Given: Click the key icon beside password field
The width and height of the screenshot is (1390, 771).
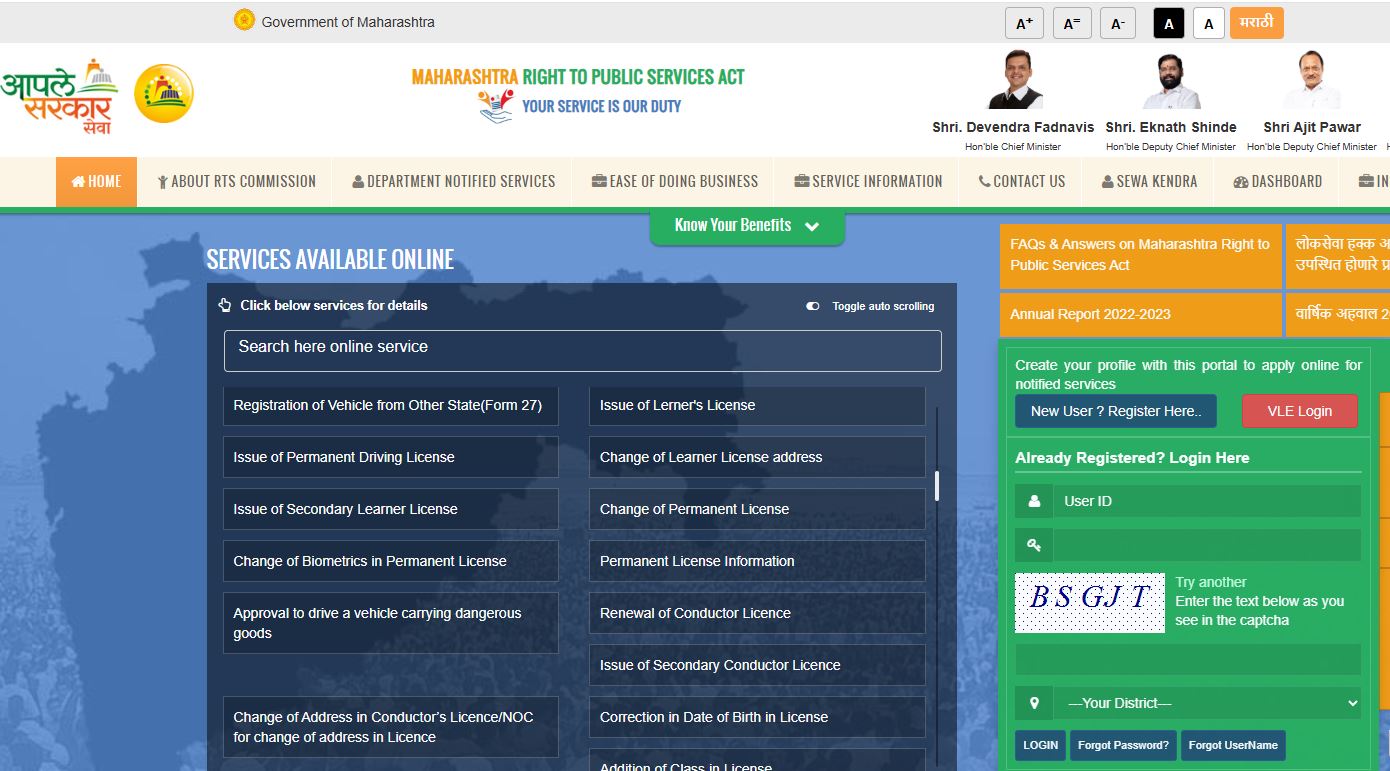Looking at the screenshot, I should click(x=1034, y=545).
